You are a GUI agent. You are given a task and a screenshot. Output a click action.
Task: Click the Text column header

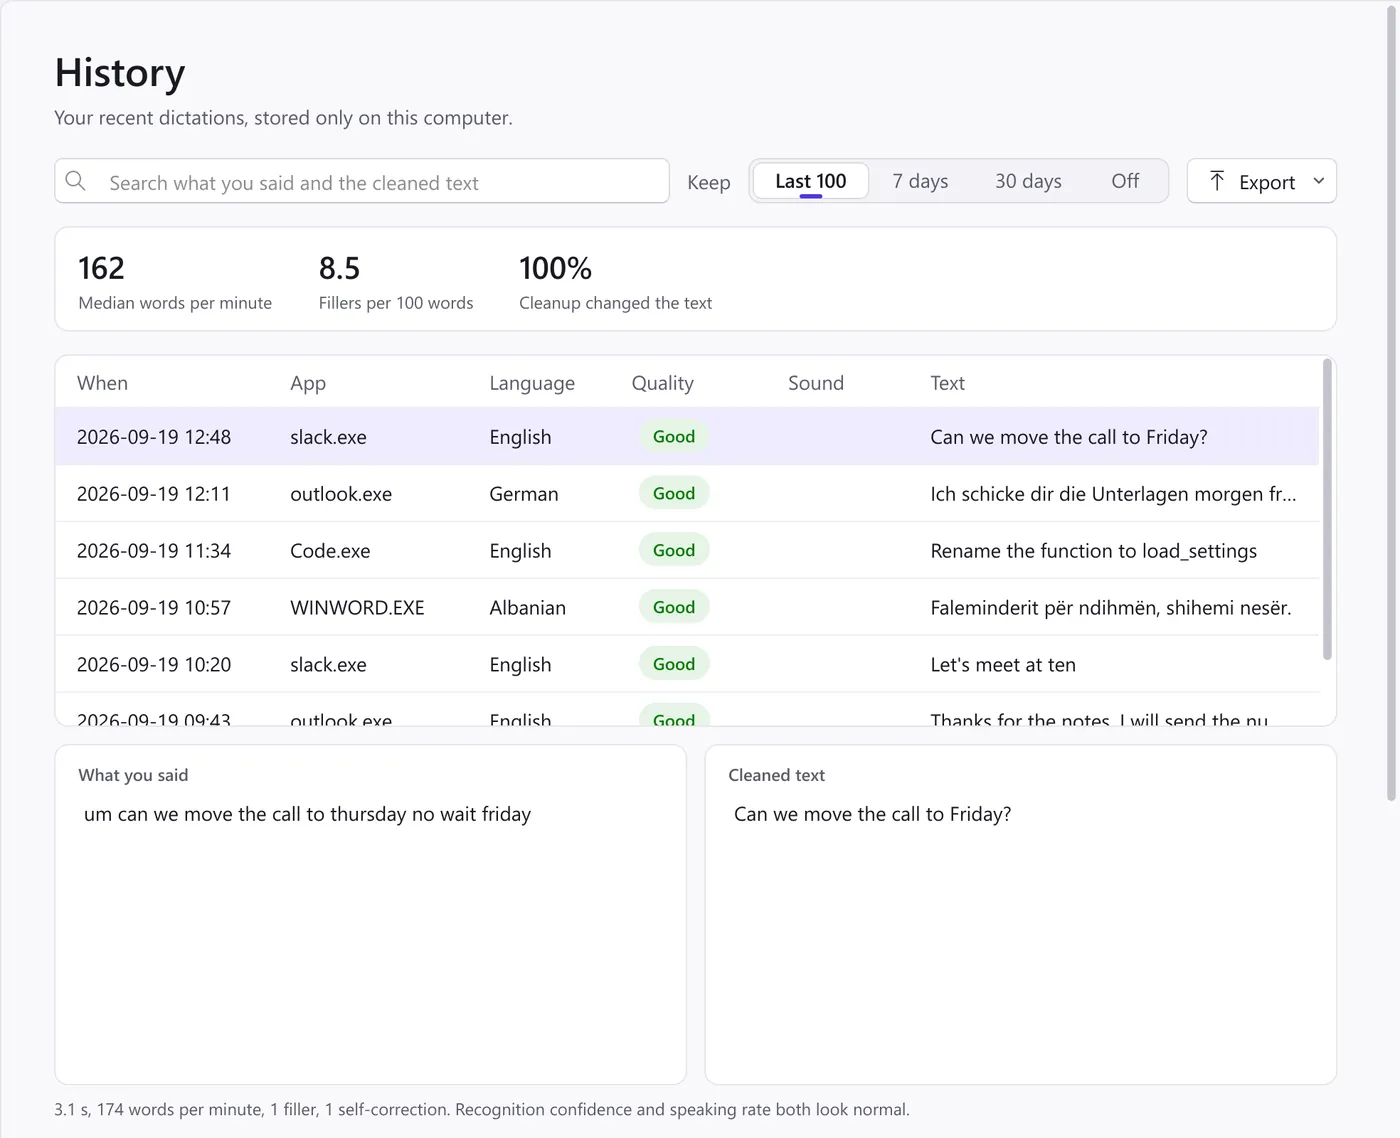tap(947, 383)
